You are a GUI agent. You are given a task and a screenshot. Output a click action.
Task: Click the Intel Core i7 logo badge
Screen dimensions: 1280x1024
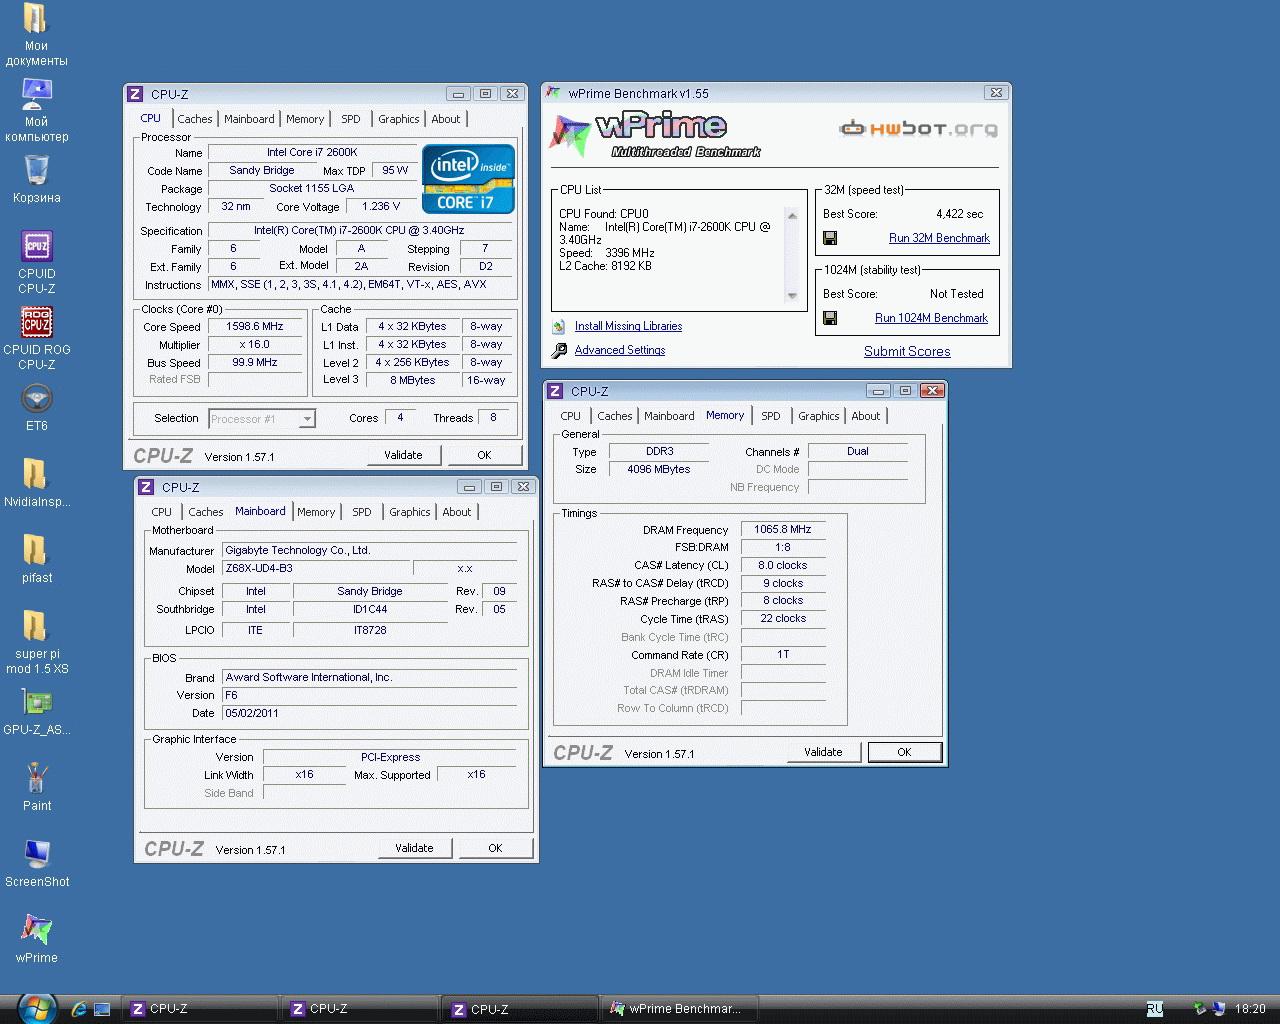pyautogui.click(x=468, y=179)
